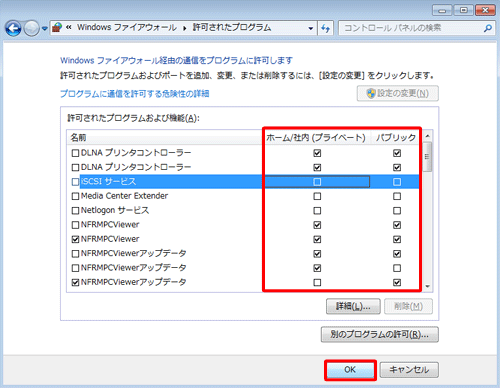
Task: Confirm changes with the OK button
Action: (350, 370)
